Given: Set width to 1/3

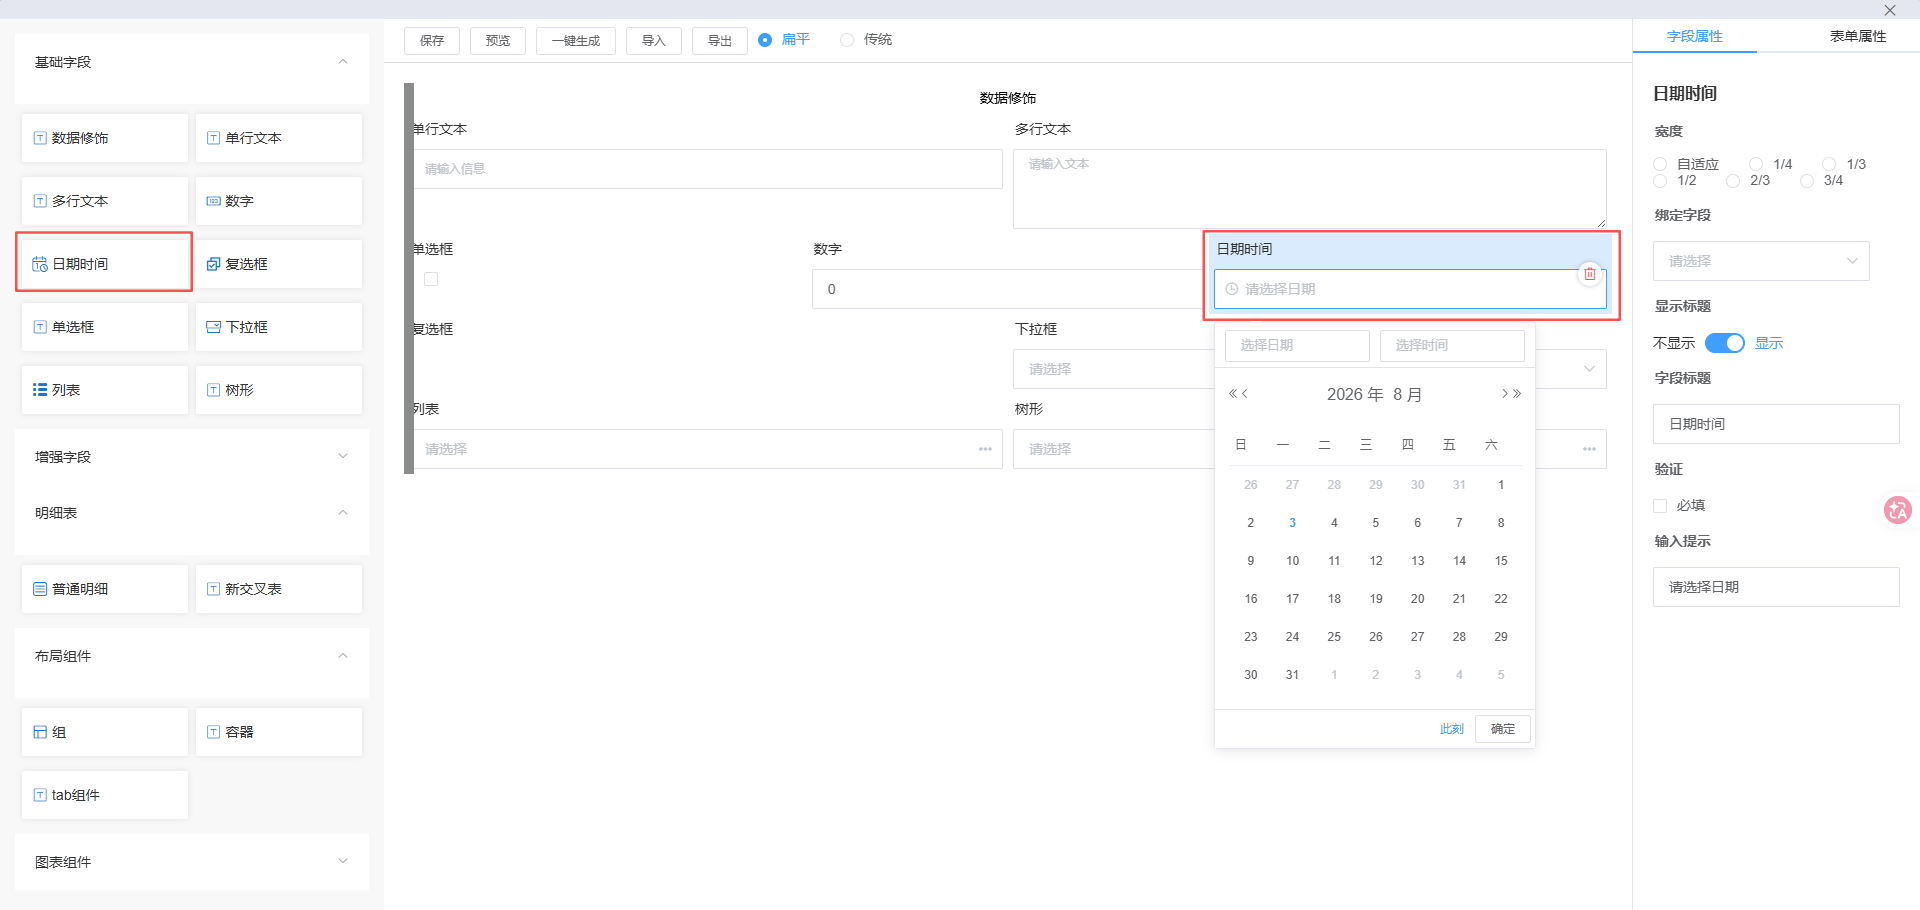Looking at the screenshot, I should pyautogui.click(x=1829, y=164).
